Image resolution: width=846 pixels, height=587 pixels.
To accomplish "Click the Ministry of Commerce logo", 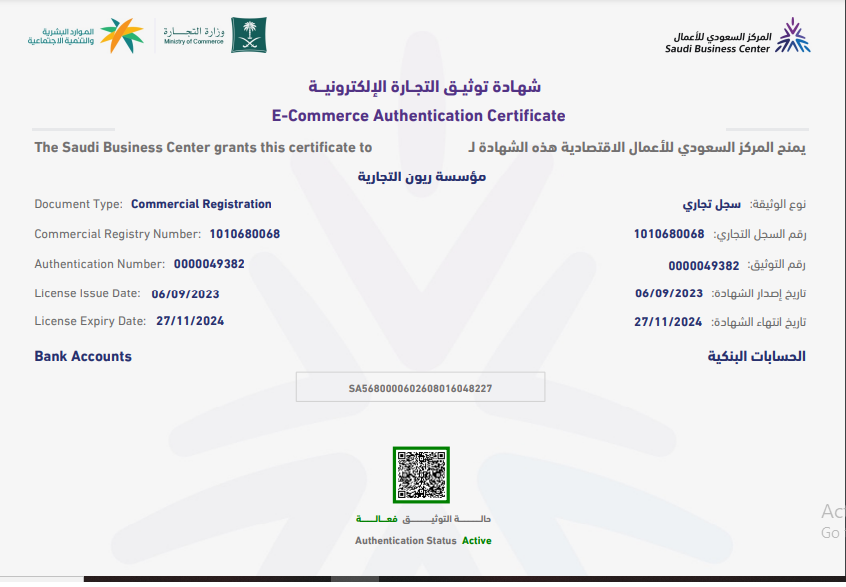I will click(194, 36).
